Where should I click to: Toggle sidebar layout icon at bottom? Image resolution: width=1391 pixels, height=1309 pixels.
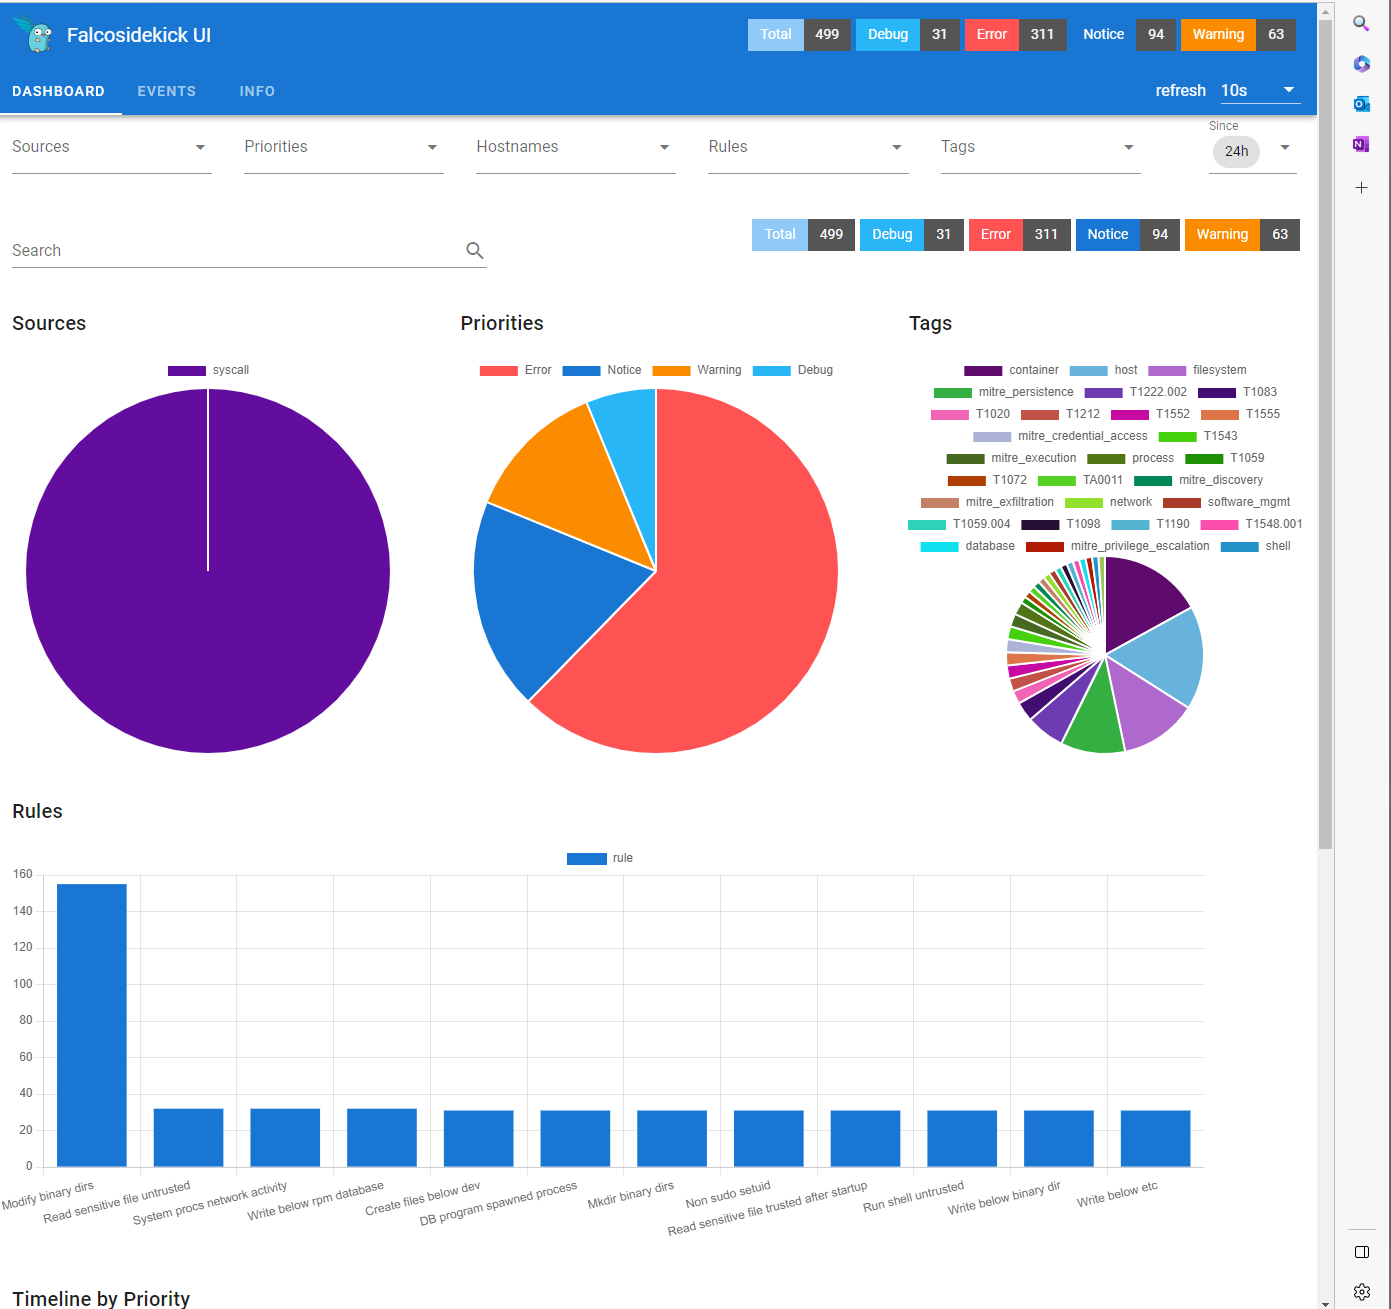coord(1361,1252)
